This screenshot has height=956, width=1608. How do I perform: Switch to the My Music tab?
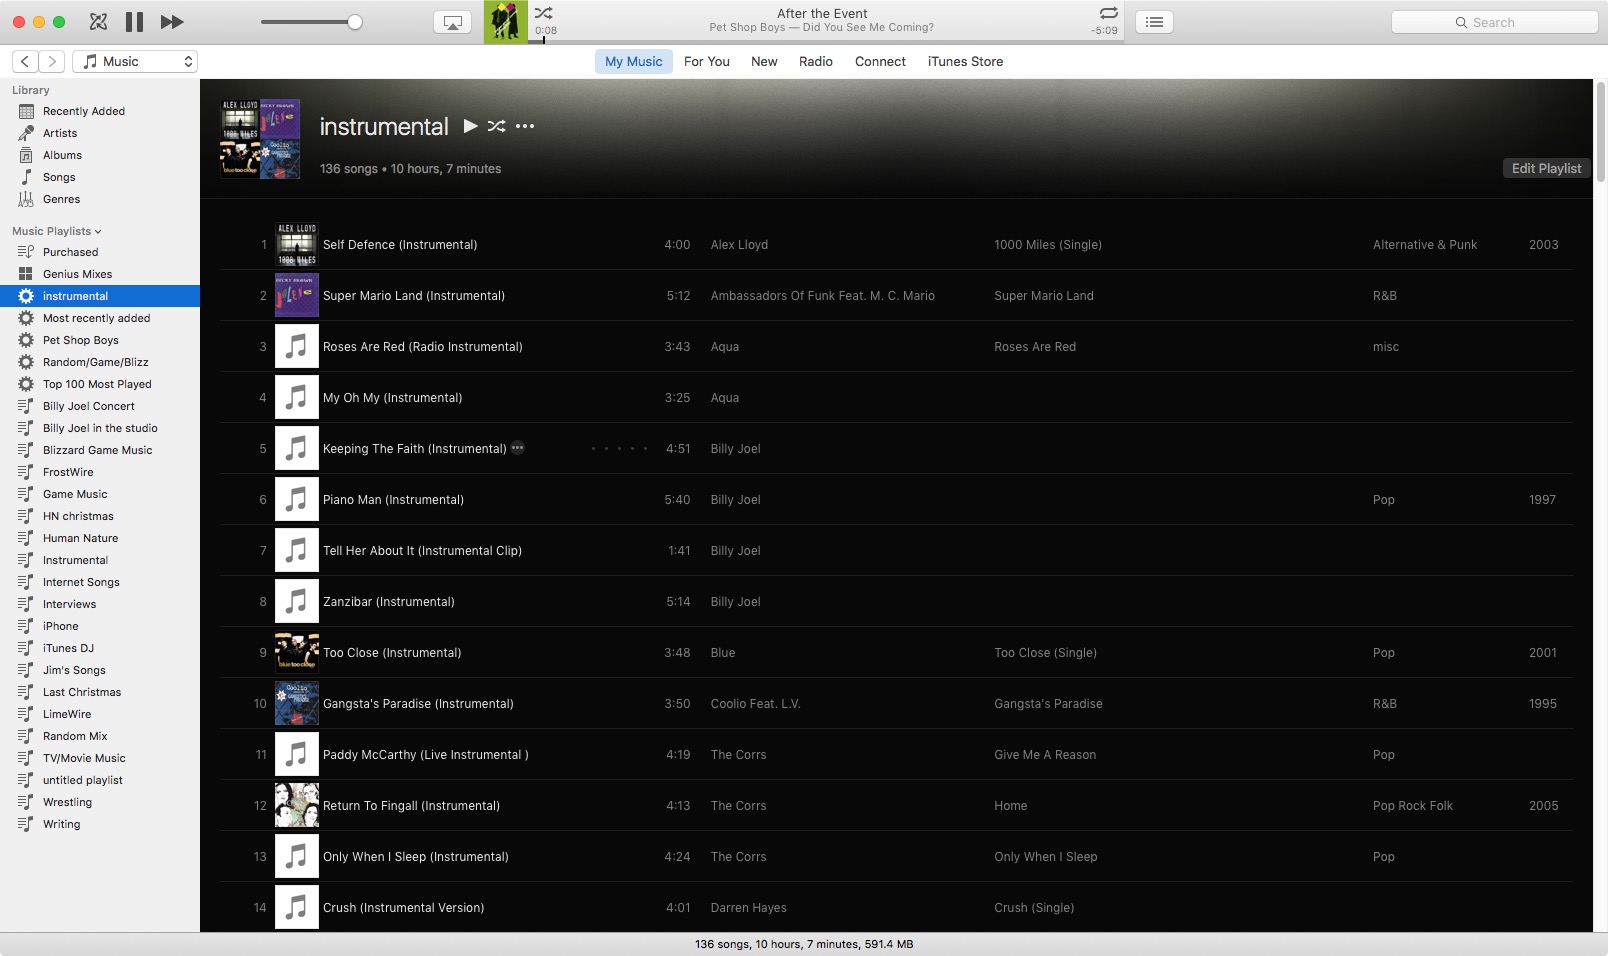click(x=634, y=61)
